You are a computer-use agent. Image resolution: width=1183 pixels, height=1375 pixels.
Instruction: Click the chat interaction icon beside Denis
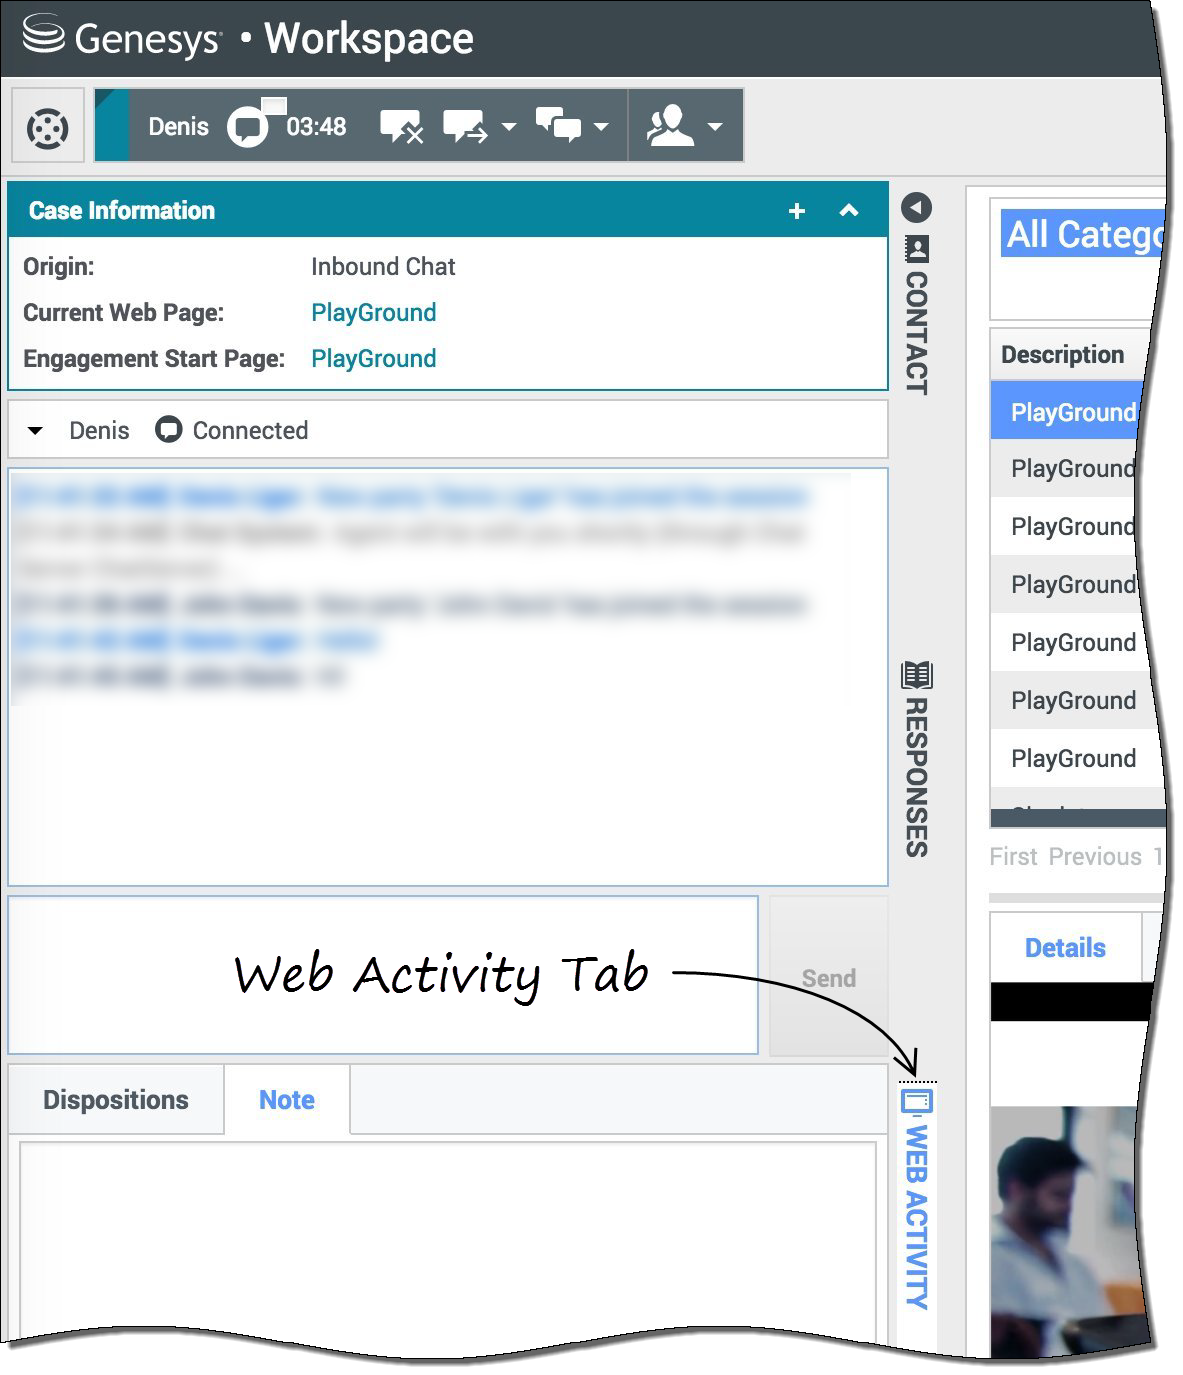coord(248,126)
